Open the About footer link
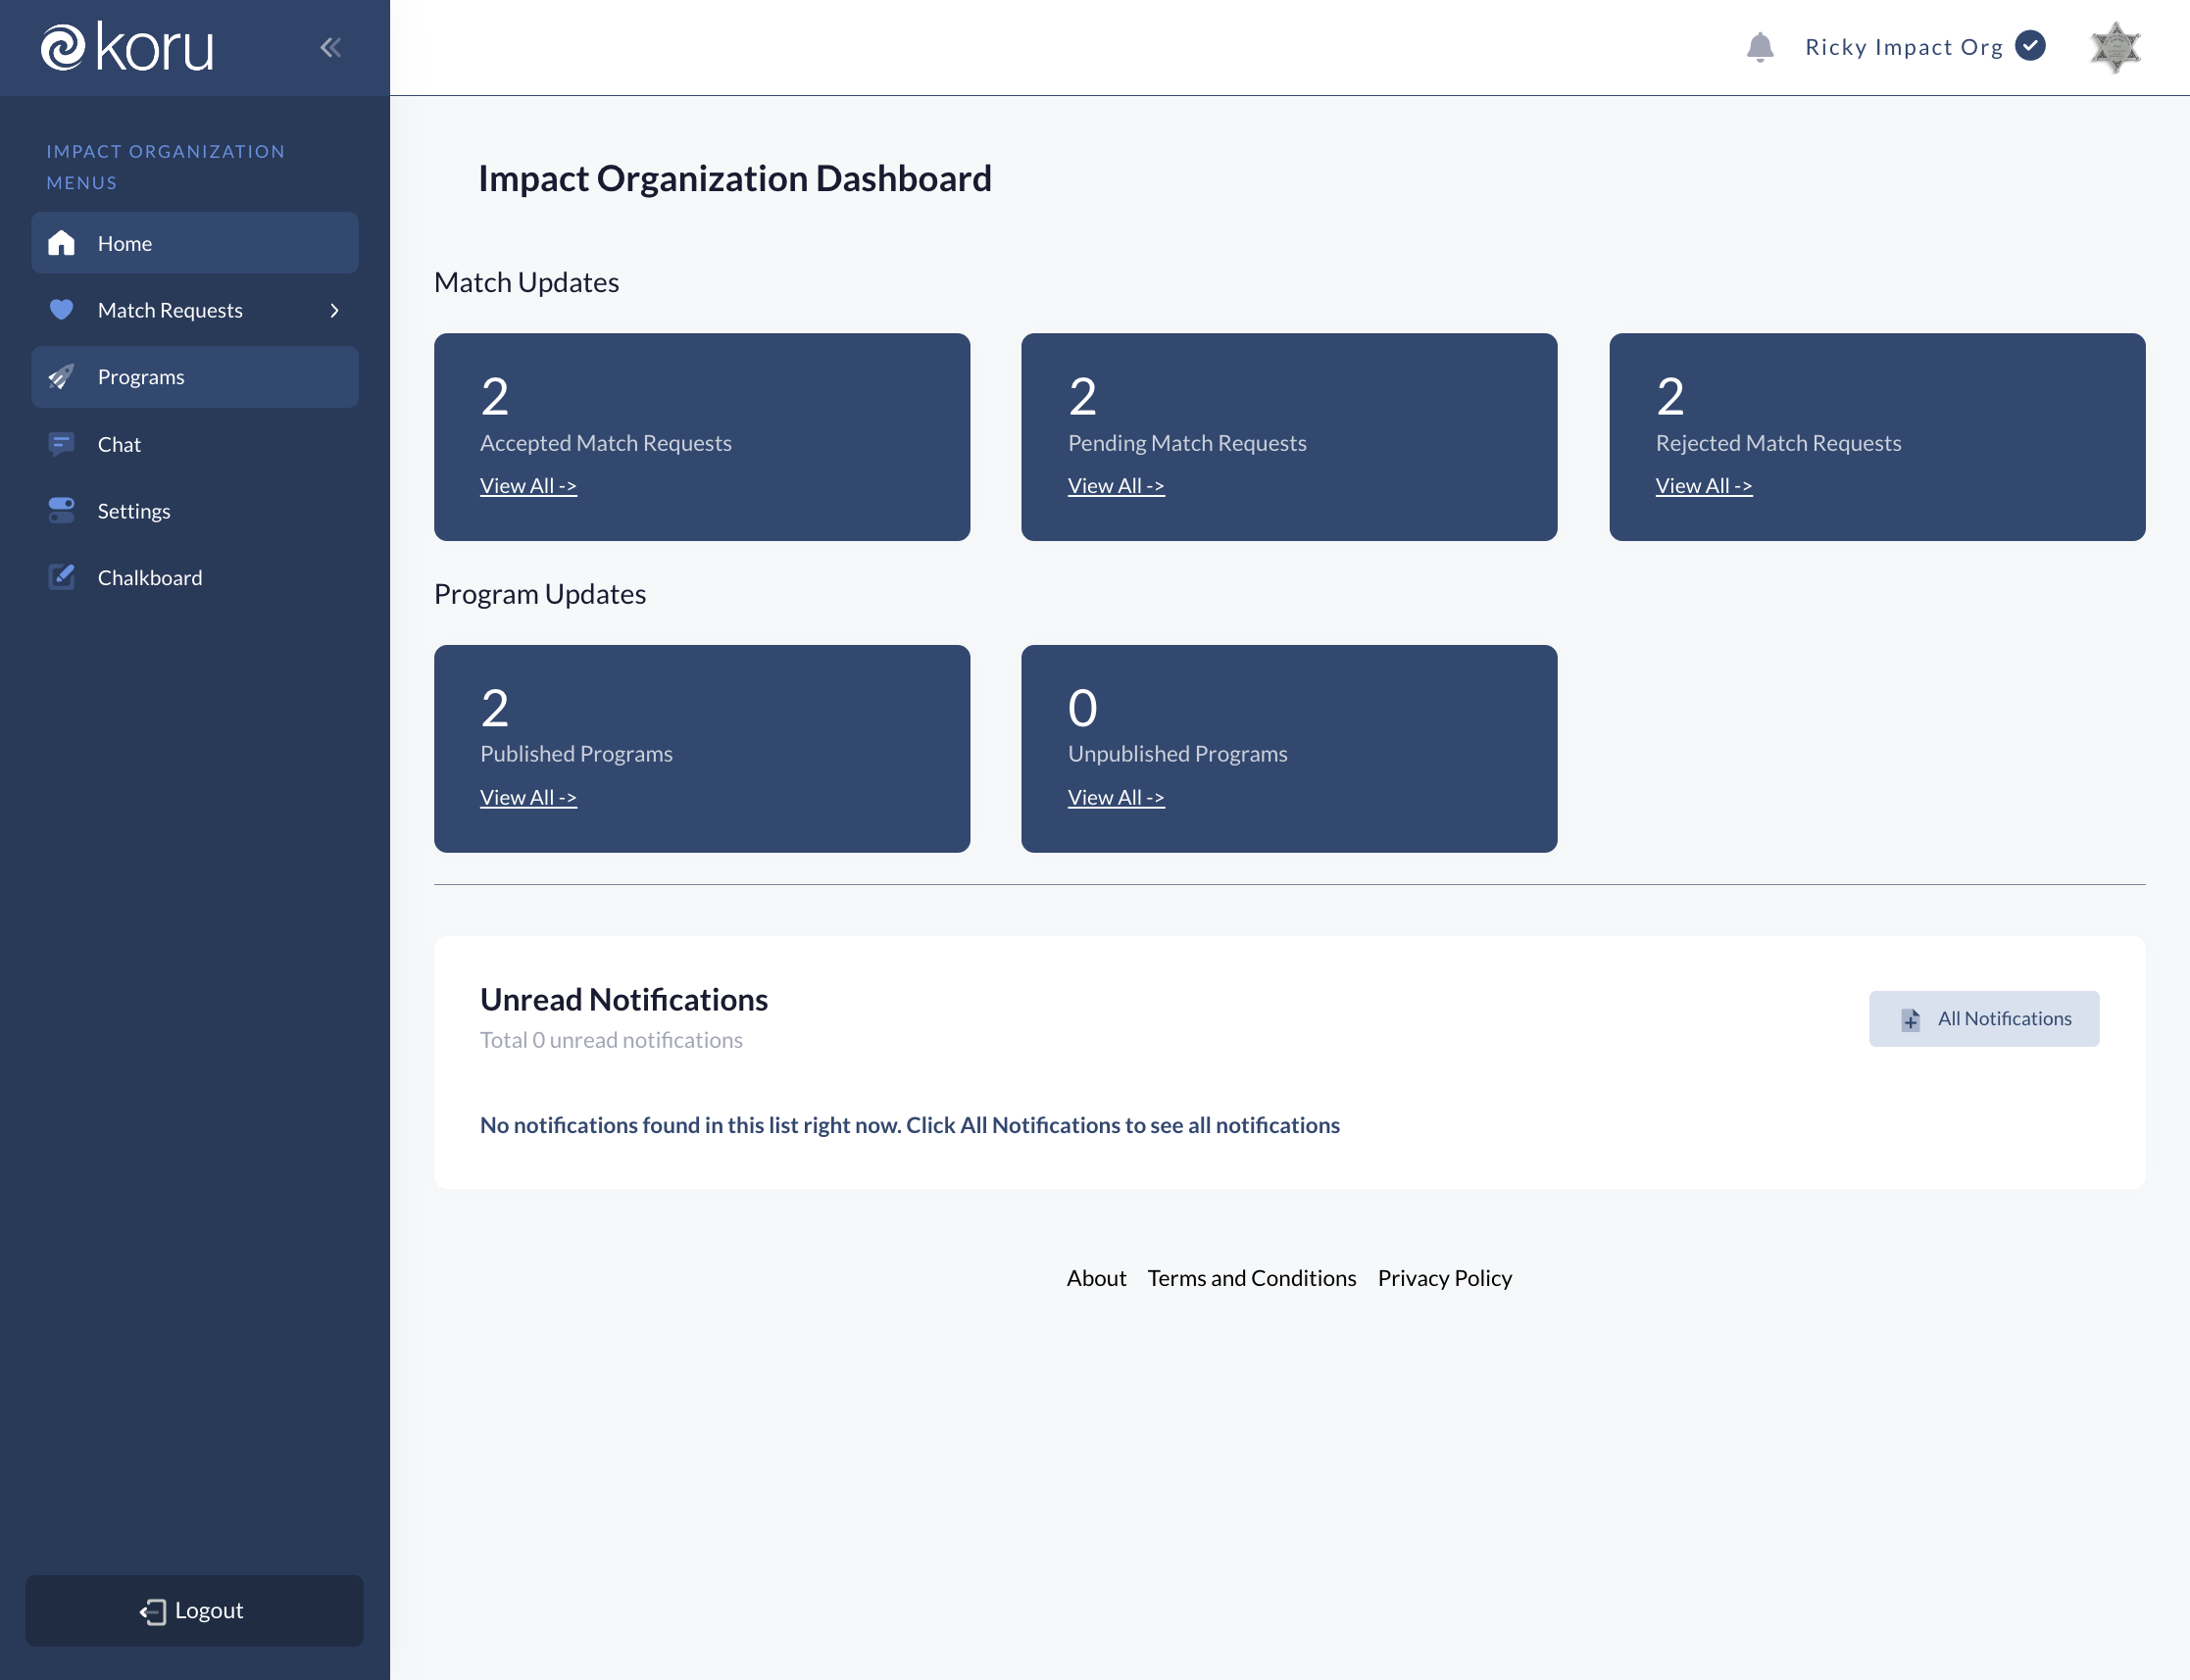2190x1680 pixels. [x=1096, y=1278]
